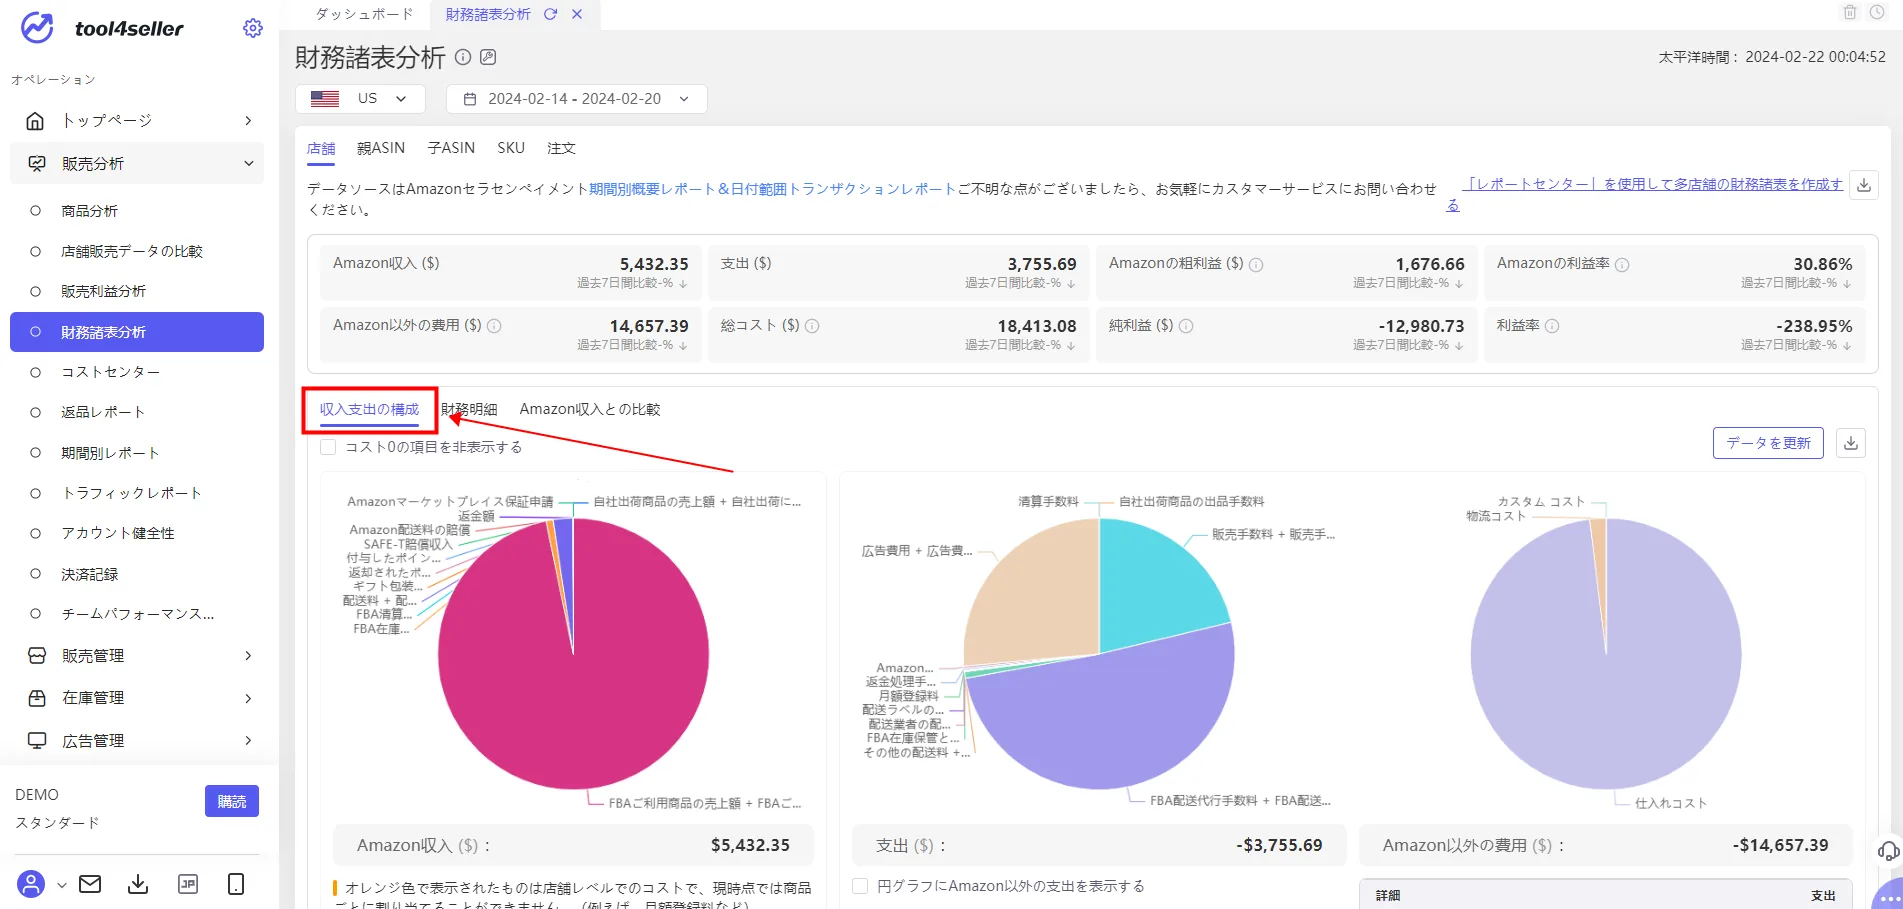
Task: Open dropdown arrow beside user avatar
Action: tap(62, 885)
